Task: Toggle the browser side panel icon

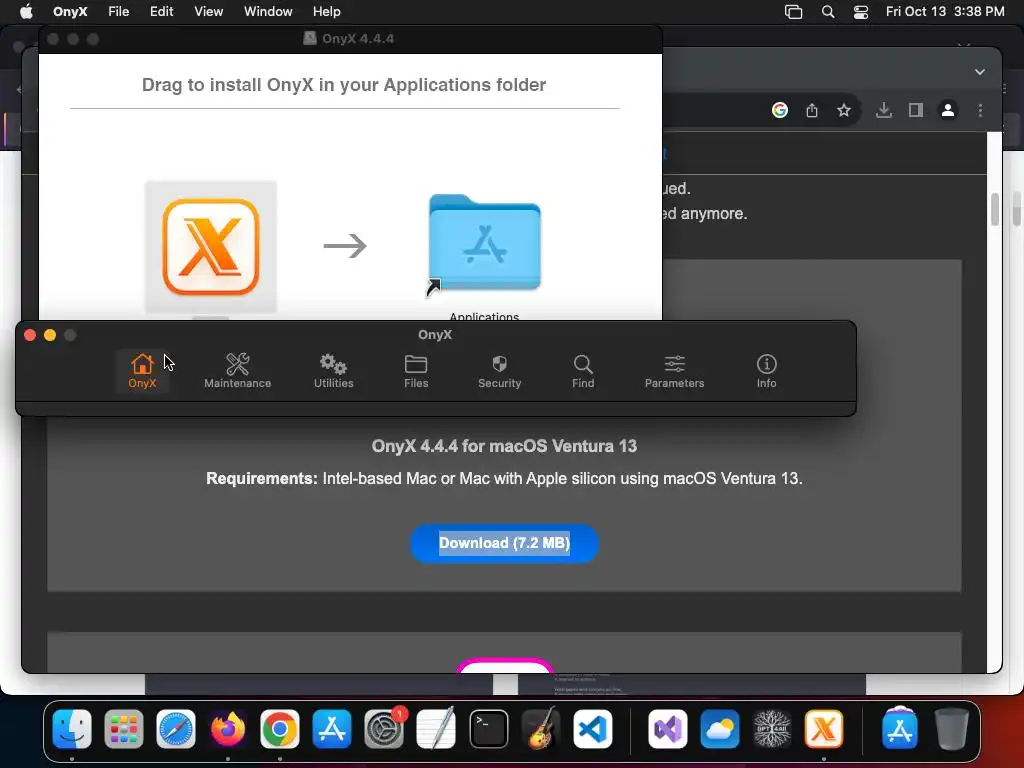Action: [x=916, y=110]
